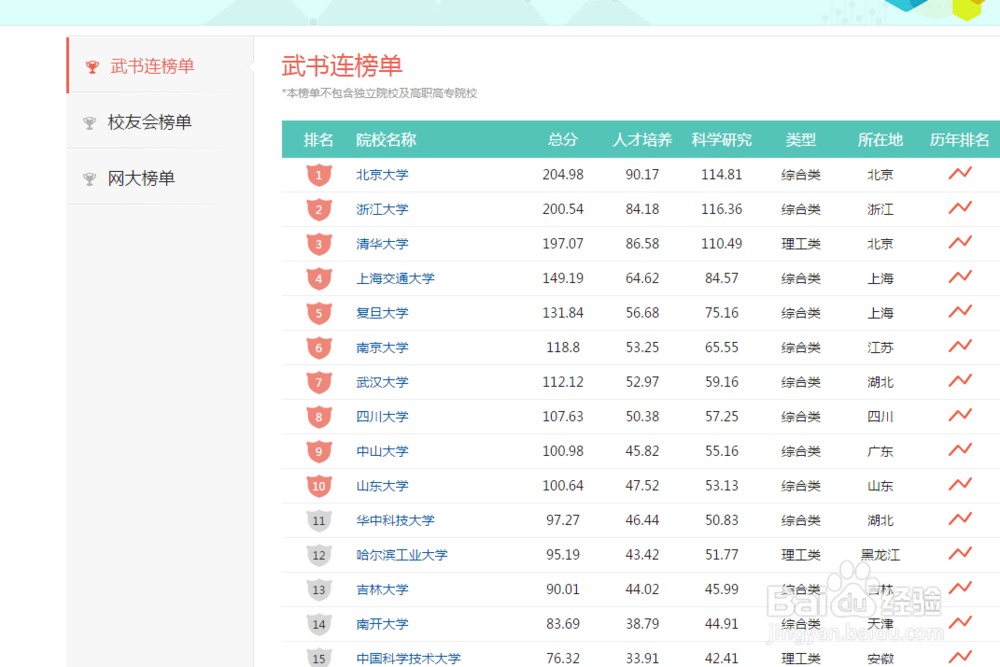Click the red rank 10 shield badge
This screenshot has height=667, width=1000.
[319, 486]
